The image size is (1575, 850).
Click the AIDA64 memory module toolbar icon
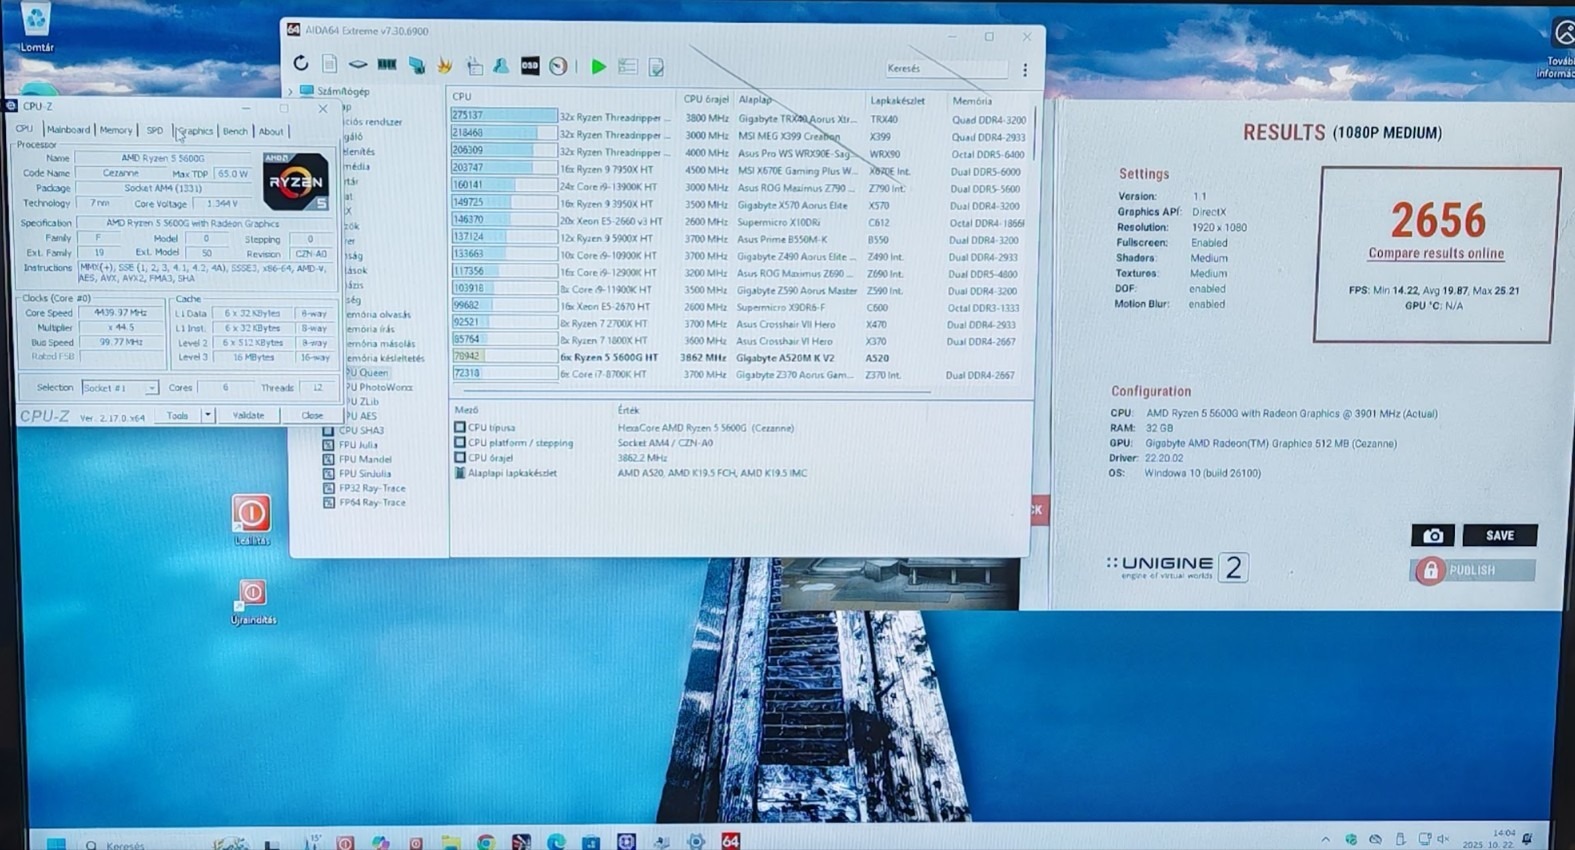point(387,65)
